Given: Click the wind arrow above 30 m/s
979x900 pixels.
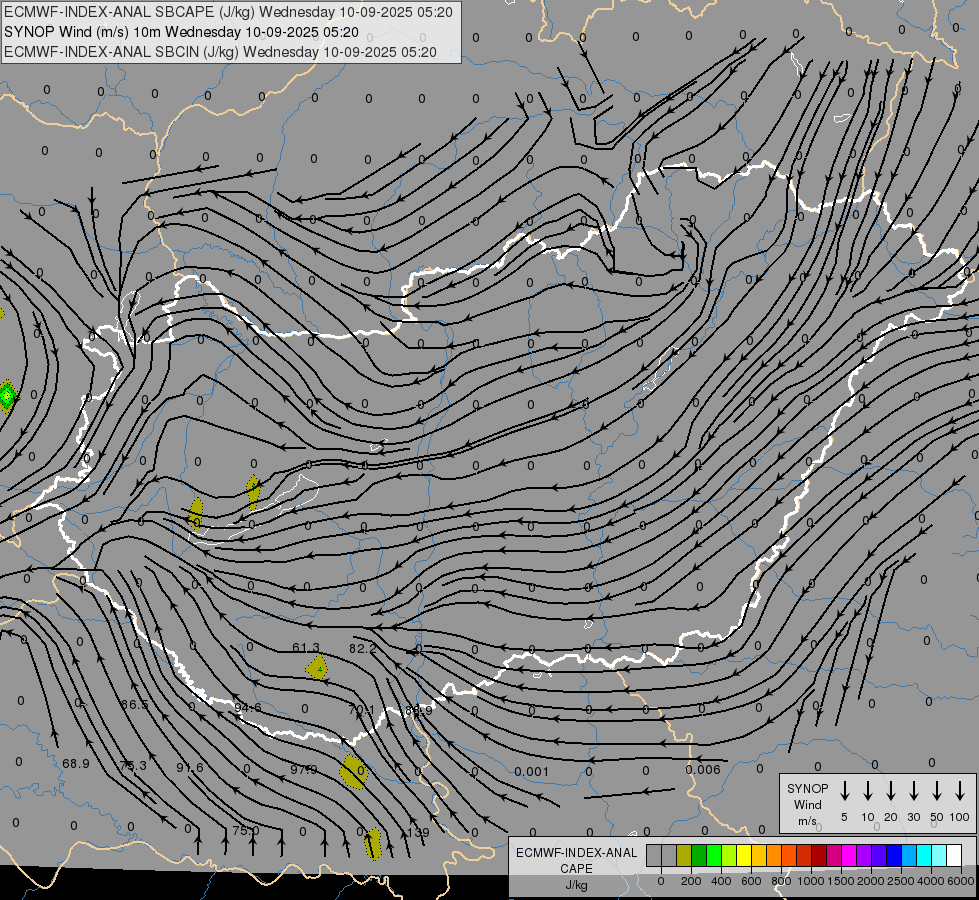Looking at the screenshot, I should coord(914,790).
